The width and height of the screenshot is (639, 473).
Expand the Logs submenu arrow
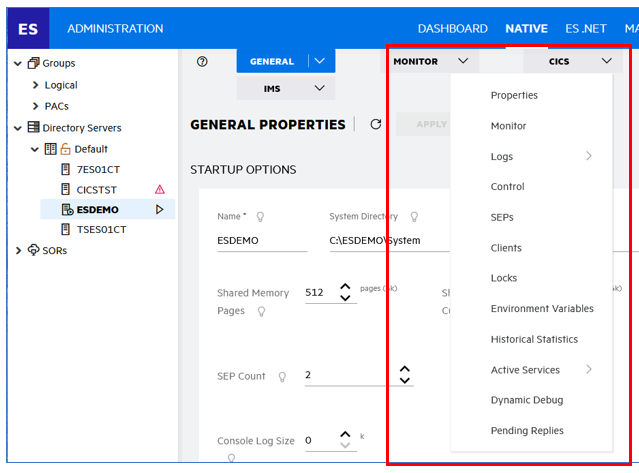tap(589, 156)
